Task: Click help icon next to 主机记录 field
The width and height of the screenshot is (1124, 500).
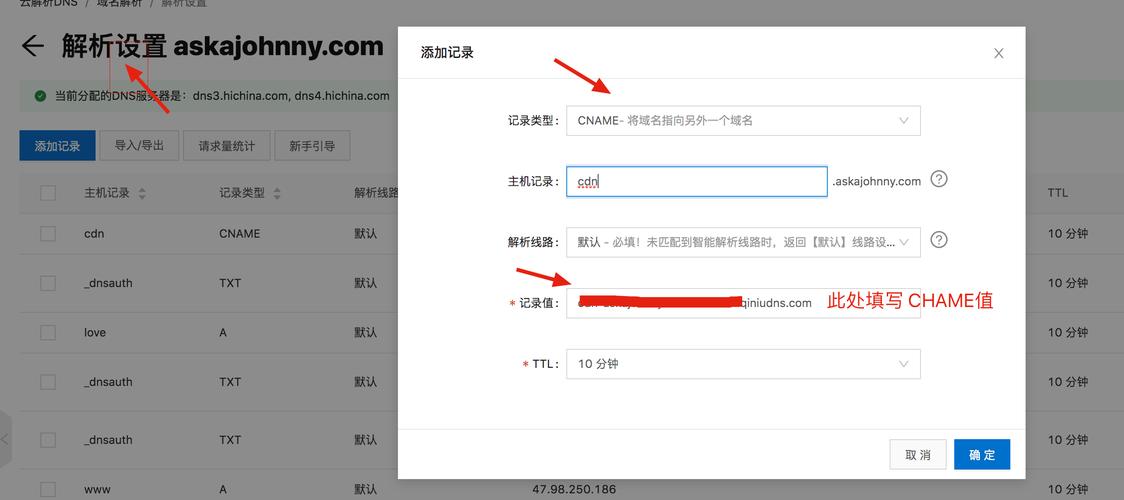Action: [938, 180]
